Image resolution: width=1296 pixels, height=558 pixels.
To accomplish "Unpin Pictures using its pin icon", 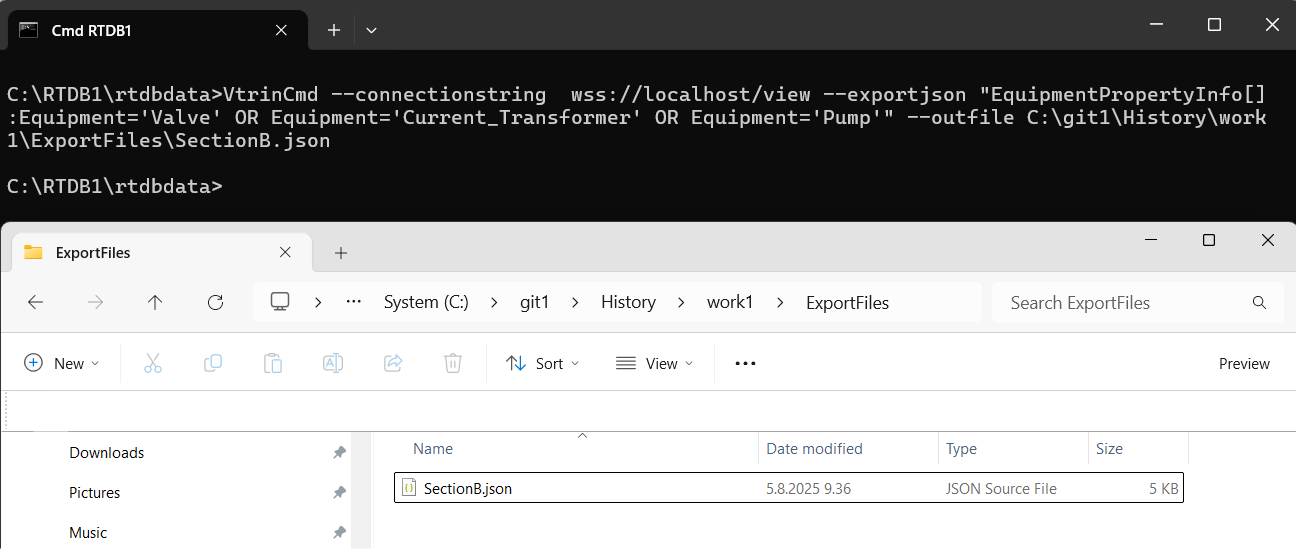I will 339,492.
